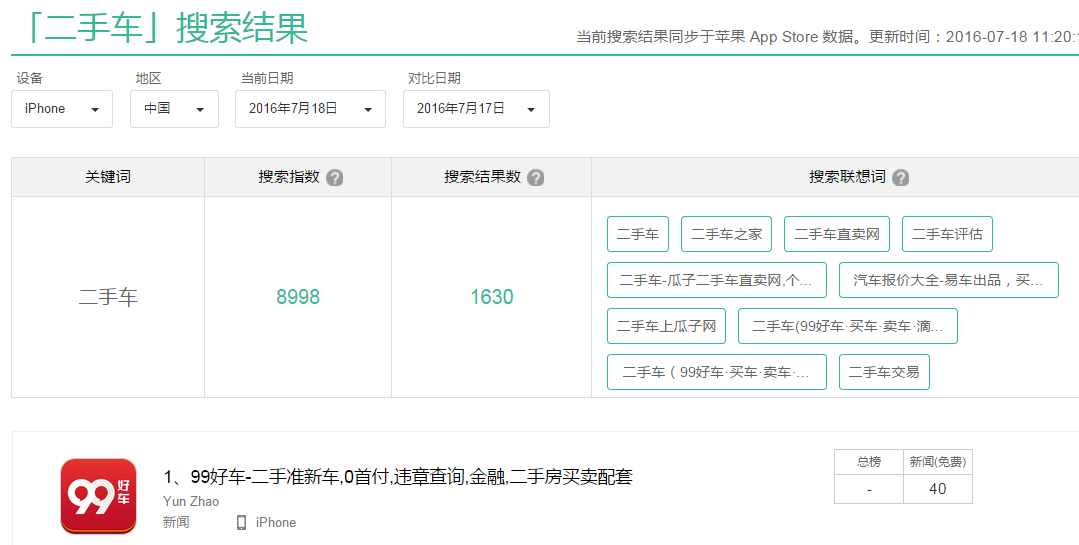
Task: Click search result count 1630
Action: [491, 297]
